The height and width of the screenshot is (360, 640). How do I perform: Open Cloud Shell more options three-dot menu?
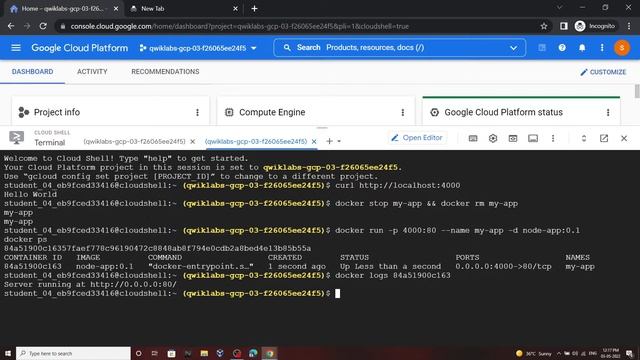pyautogui.click(x=553, y=138)
